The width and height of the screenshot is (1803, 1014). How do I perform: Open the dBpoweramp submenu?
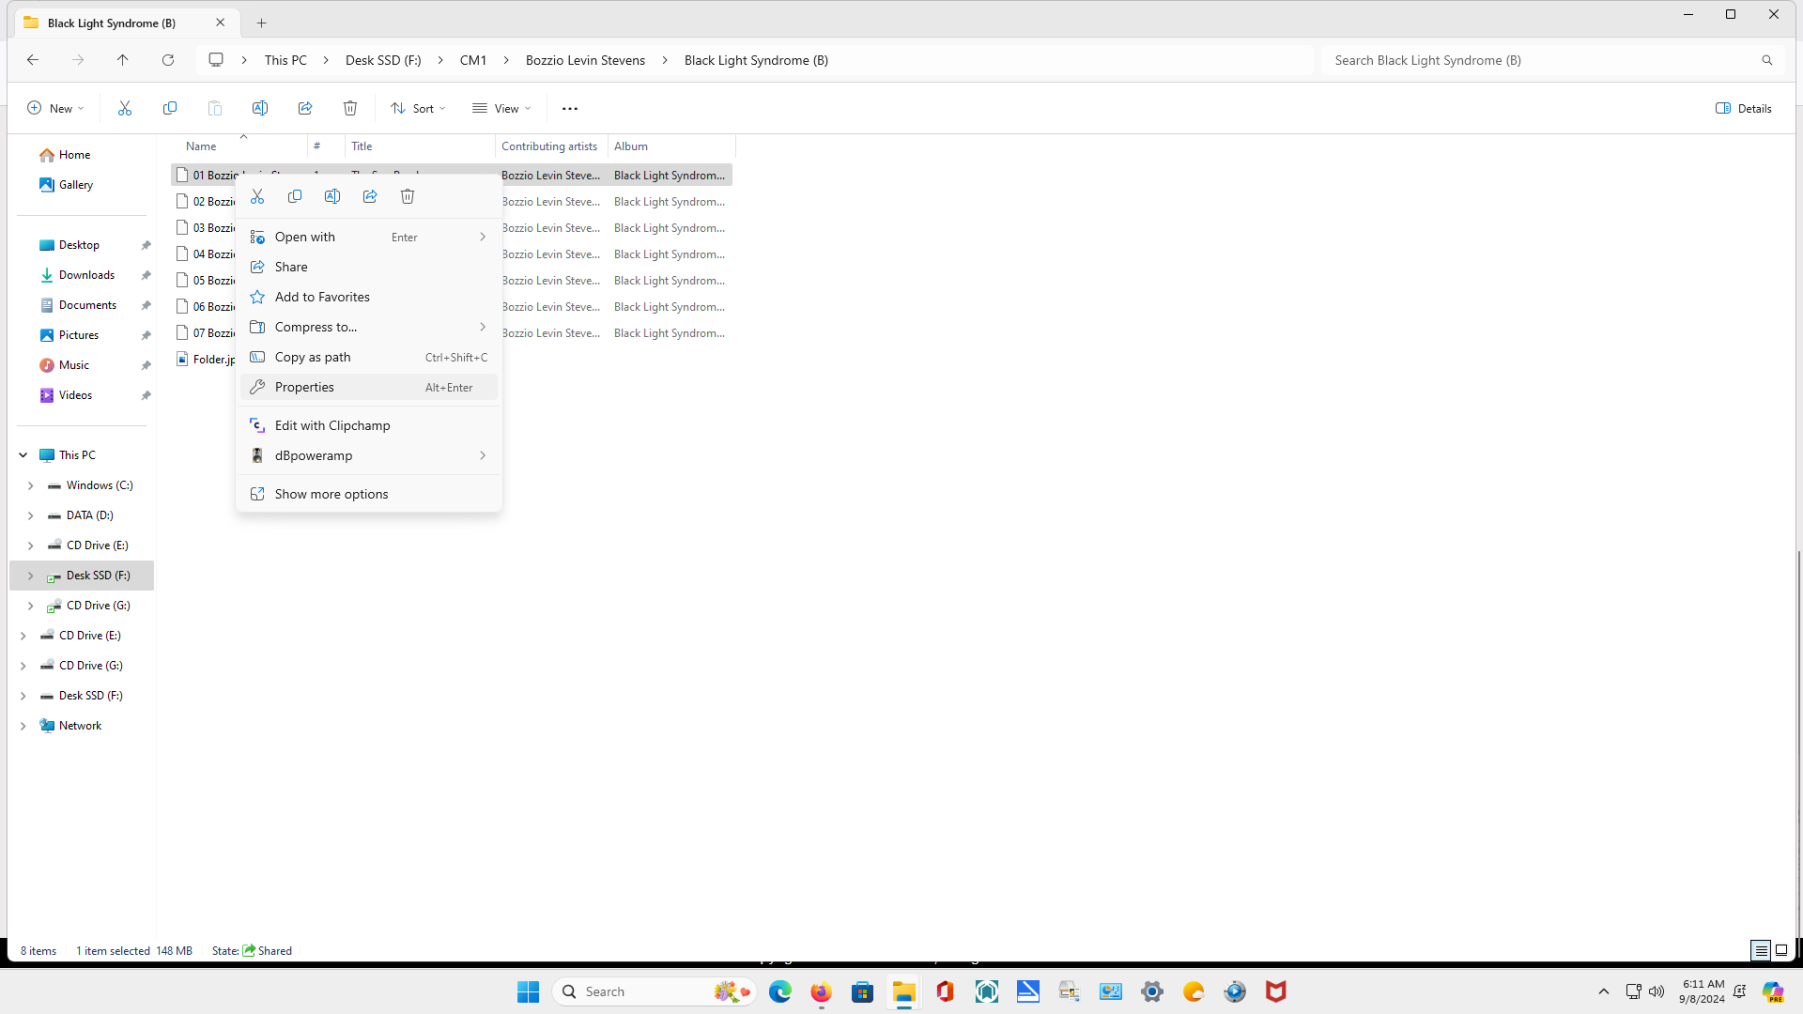point(369,455)
